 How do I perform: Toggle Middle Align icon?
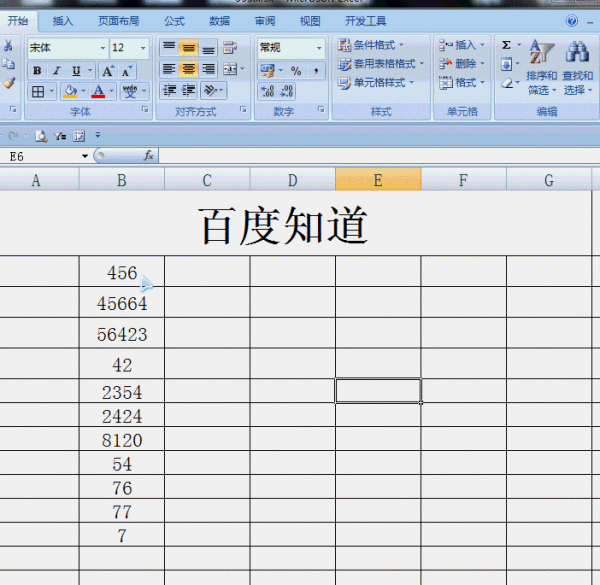[x=188, y=47]
